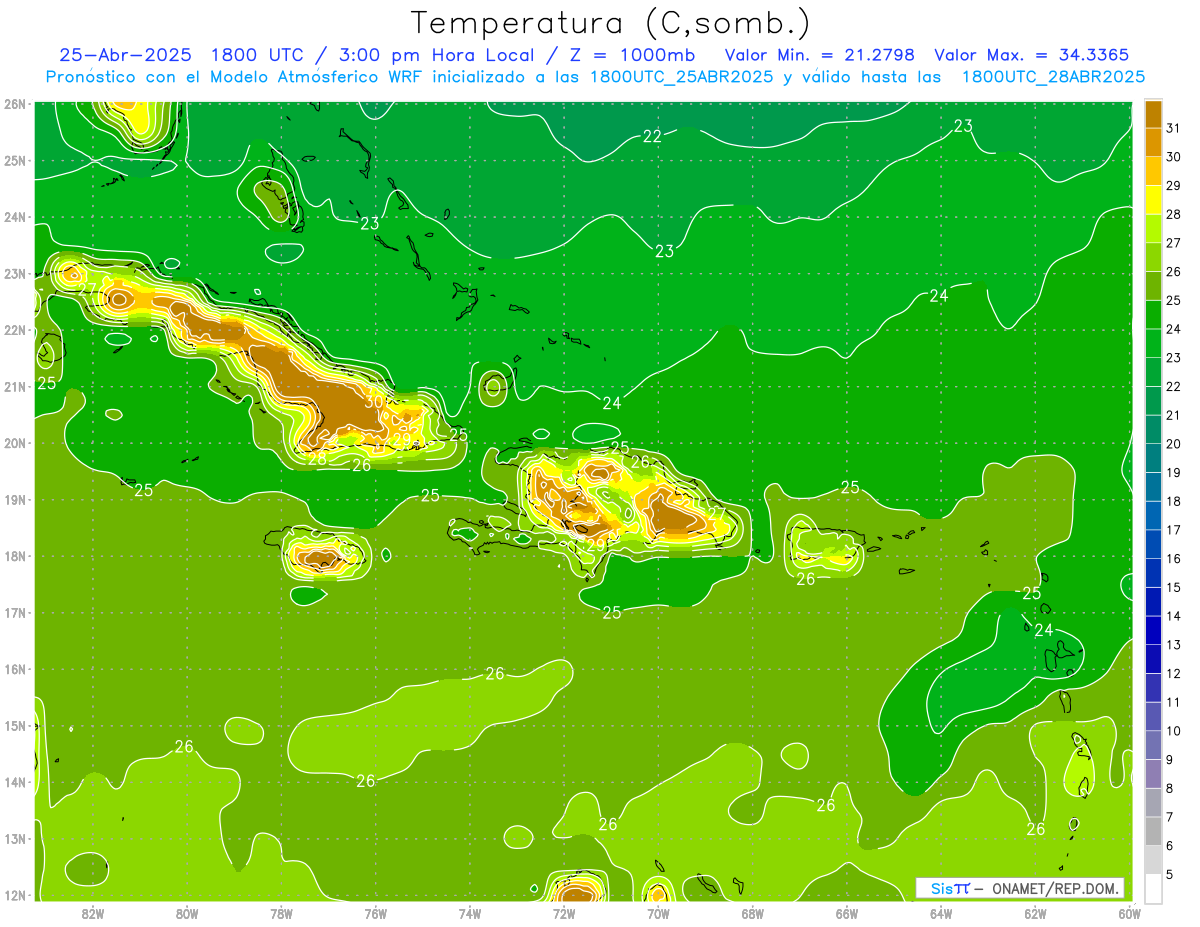Screen dimensions: 1200x927
Task: Click the 17N latitude axis label
Action: click(x=15, y=612)
